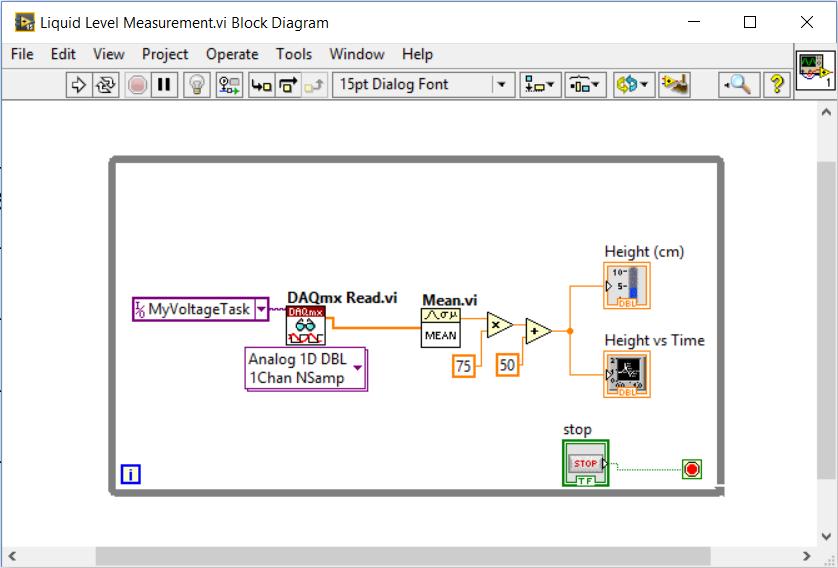Click the vertical scrollbar thumb
Screen dimensions: 838x568
point(826,321)
